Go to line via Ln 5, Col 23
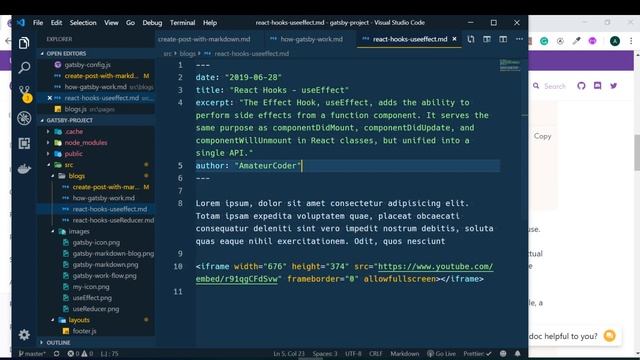This screenshot has width=640, height=360. coord(289,353)
